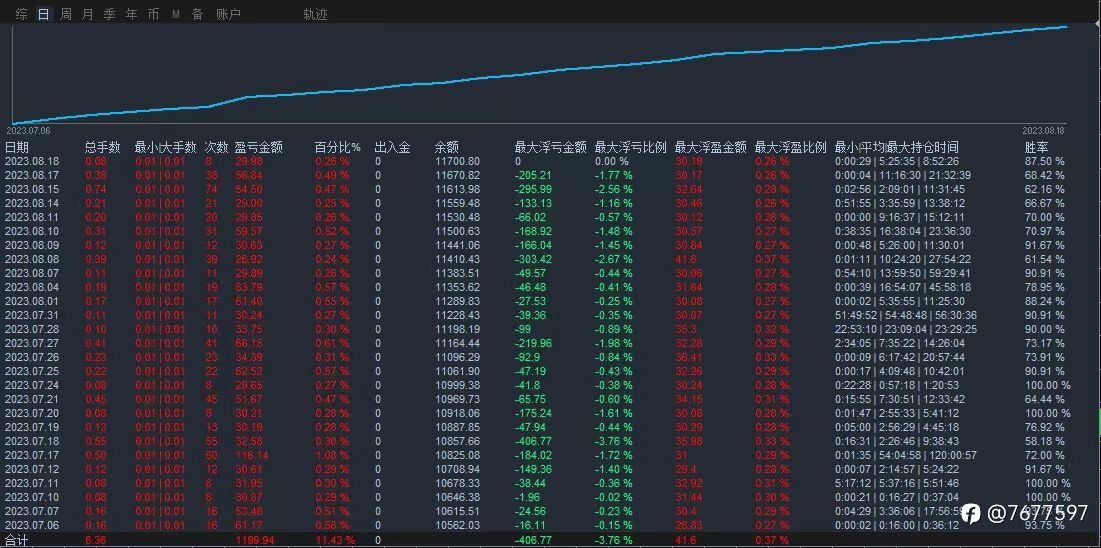Click the 合计 total row label

(17, 541)
